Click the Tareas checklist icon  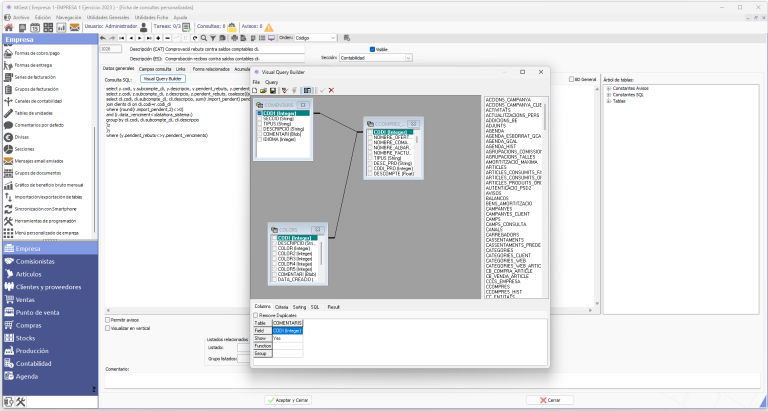(186, 27)
